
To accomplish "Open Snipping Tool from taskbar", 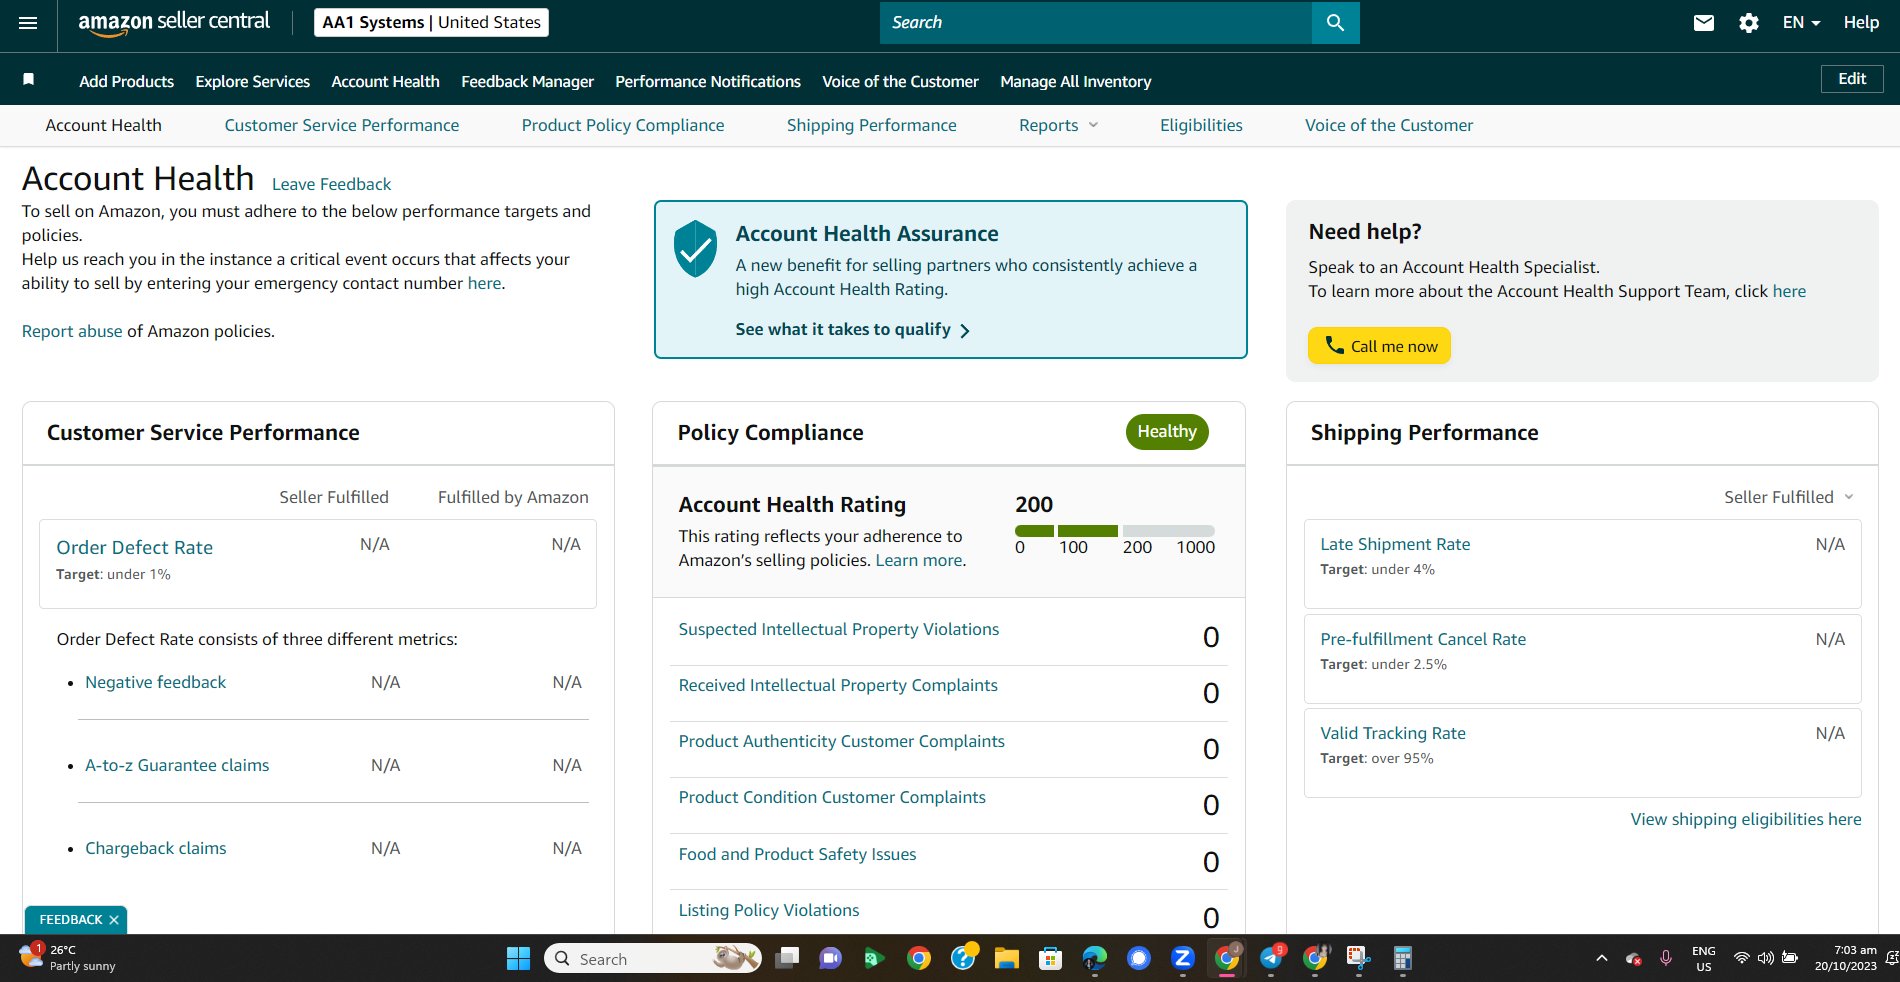I will pos(1358,959).
